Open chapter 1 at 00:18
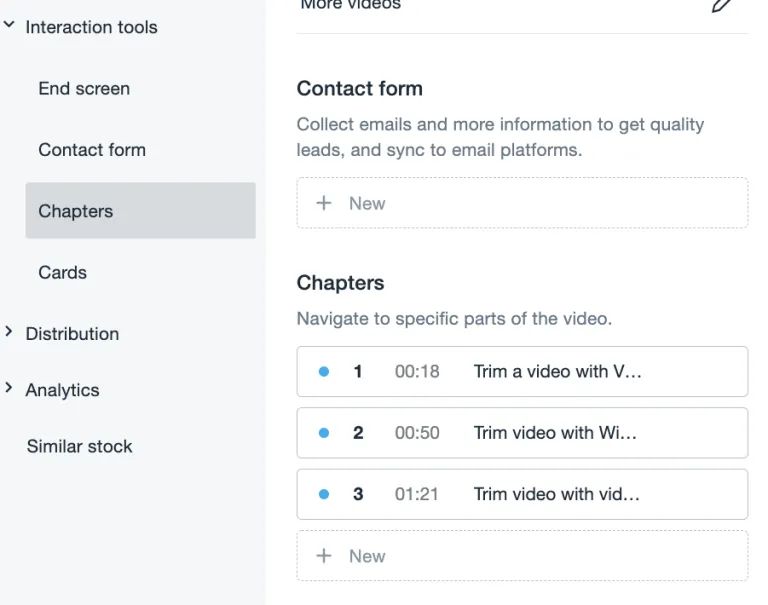 pyautogui.click(x=522, y=371)
